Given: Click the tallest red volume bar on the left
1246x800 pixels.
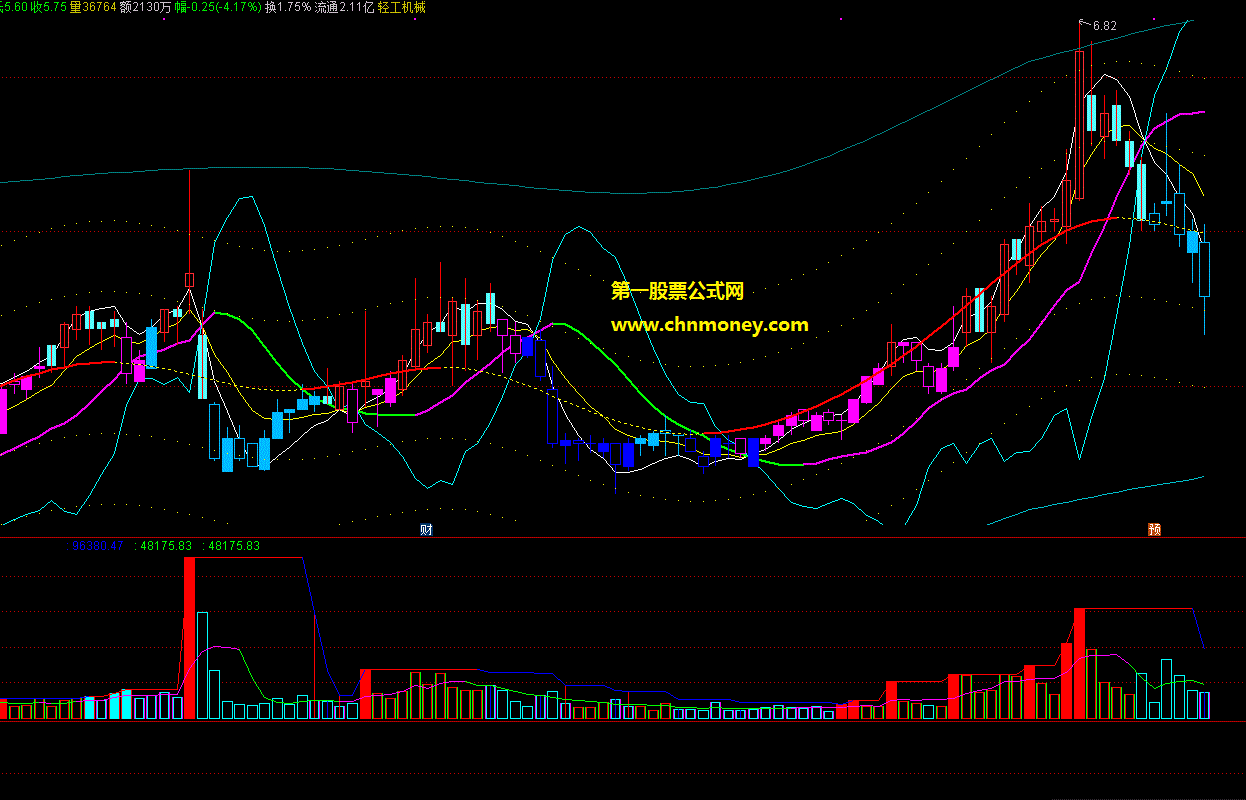Looking at the screenshot, I should [x=189, y=638].
